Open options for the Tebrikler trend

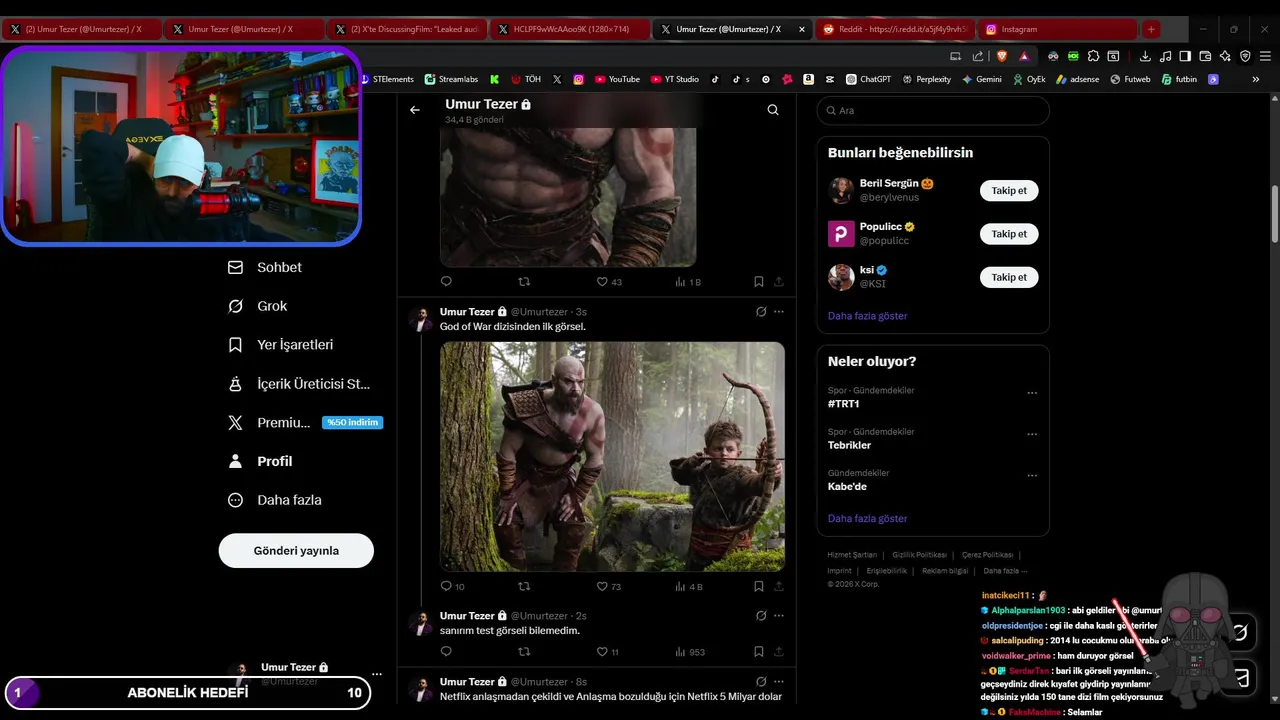(x=1032, y=434)
